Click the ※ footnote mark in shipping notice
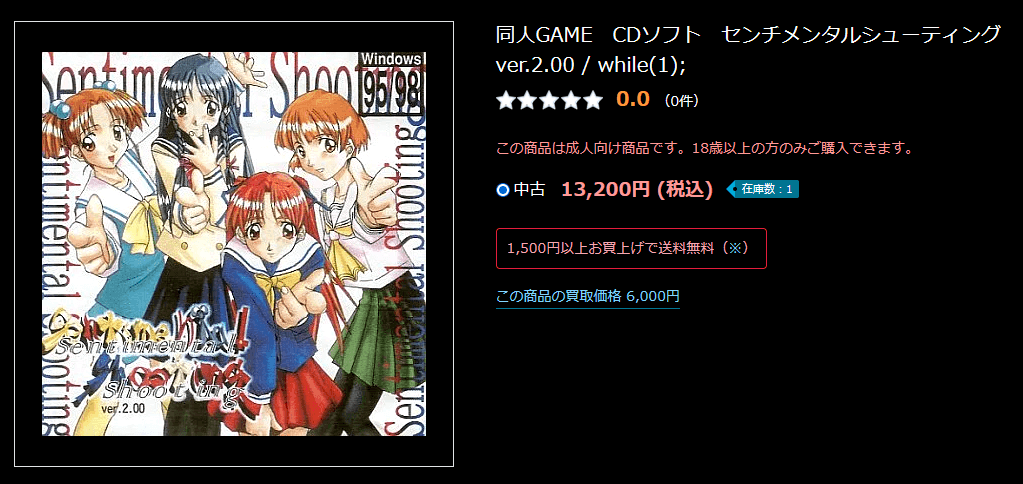1023x484 pixels. pos(734,249)
